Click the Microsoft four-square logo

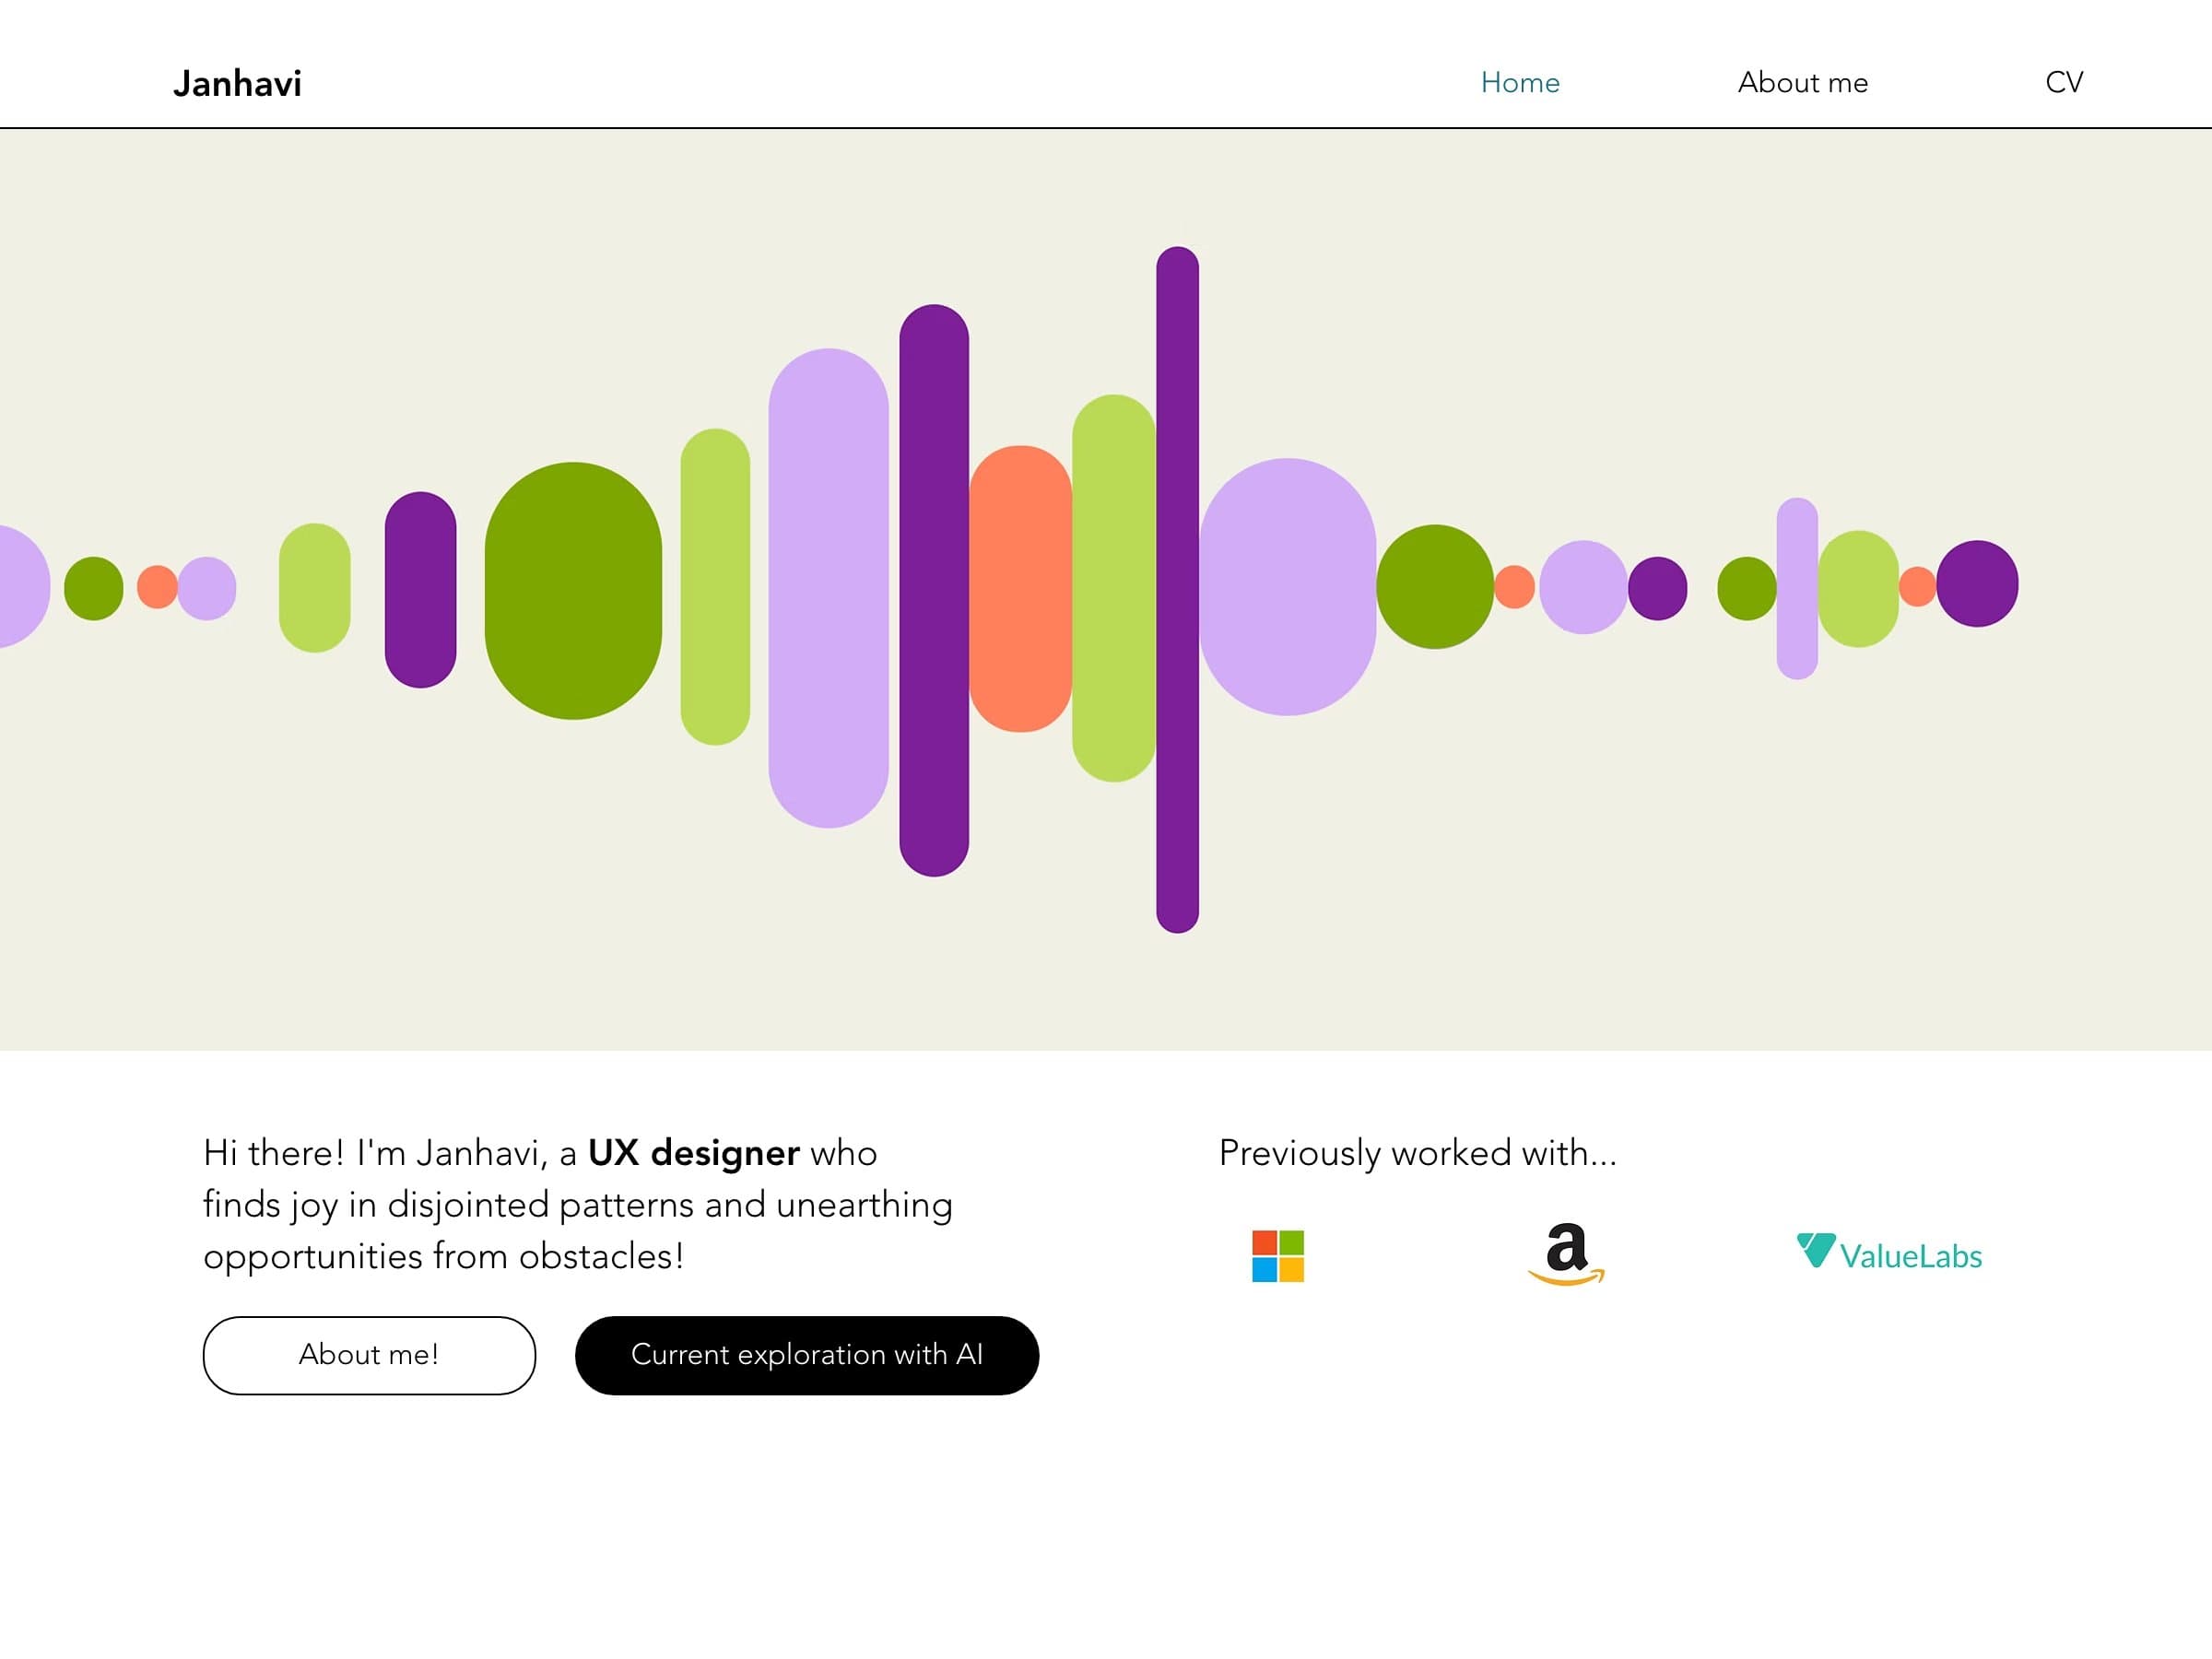(x=1277, y=1255)
